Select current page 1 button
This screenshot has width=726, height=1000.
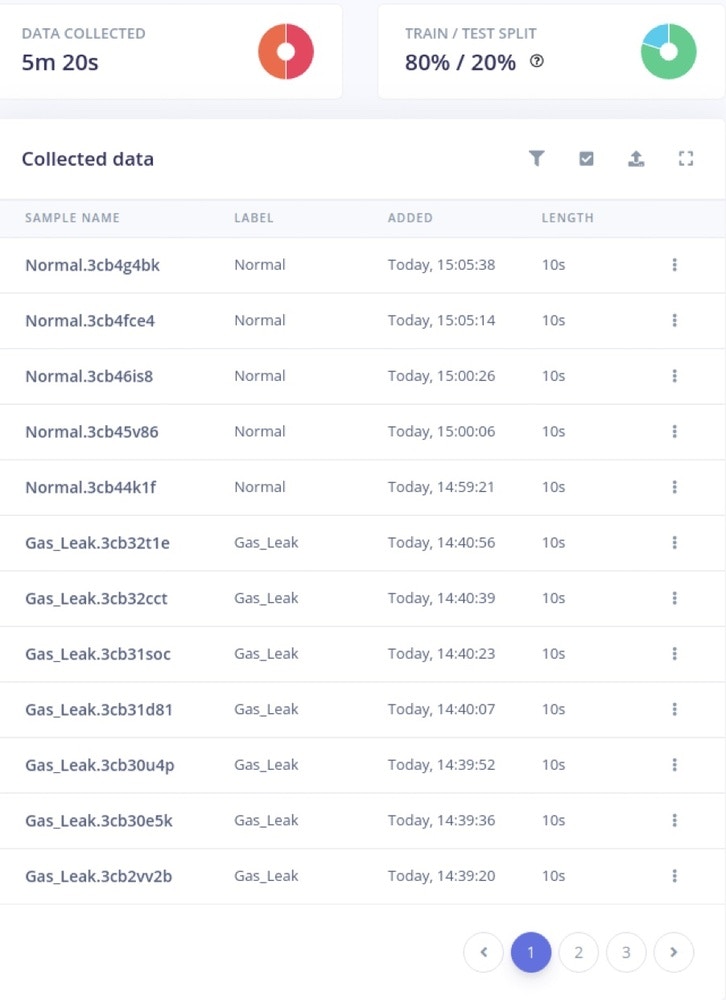531,952
